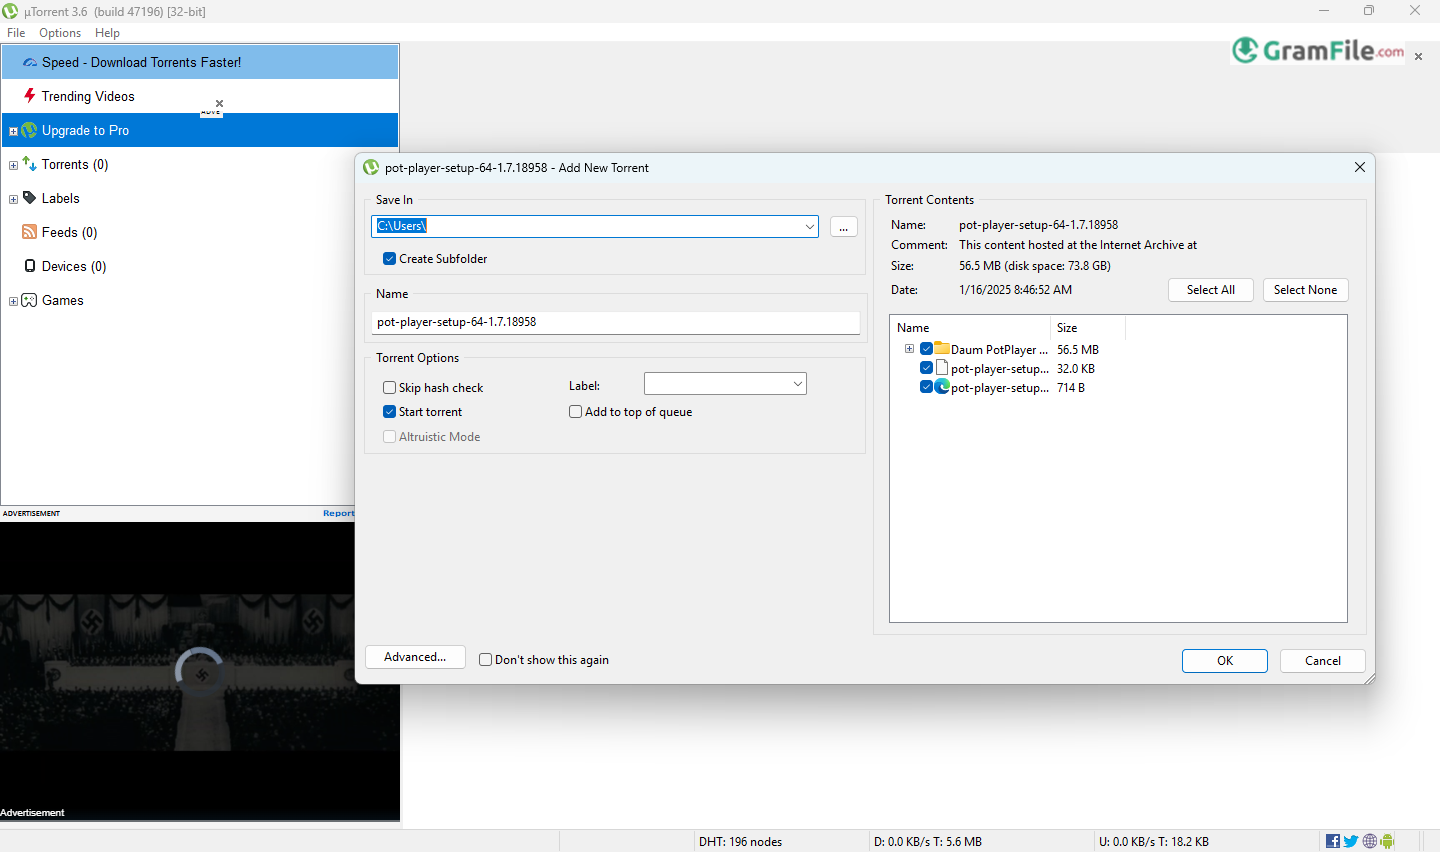The image size is (1440, 852).
Task: Expand the Games sidebar node
Action: pyautogui.click(x=13, y=301)
